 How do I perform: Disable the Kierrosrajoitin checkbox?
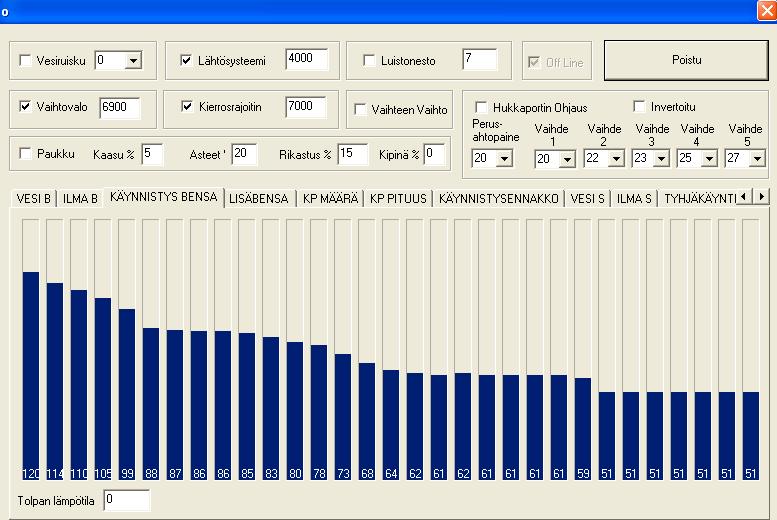click(x=187, y=106)
